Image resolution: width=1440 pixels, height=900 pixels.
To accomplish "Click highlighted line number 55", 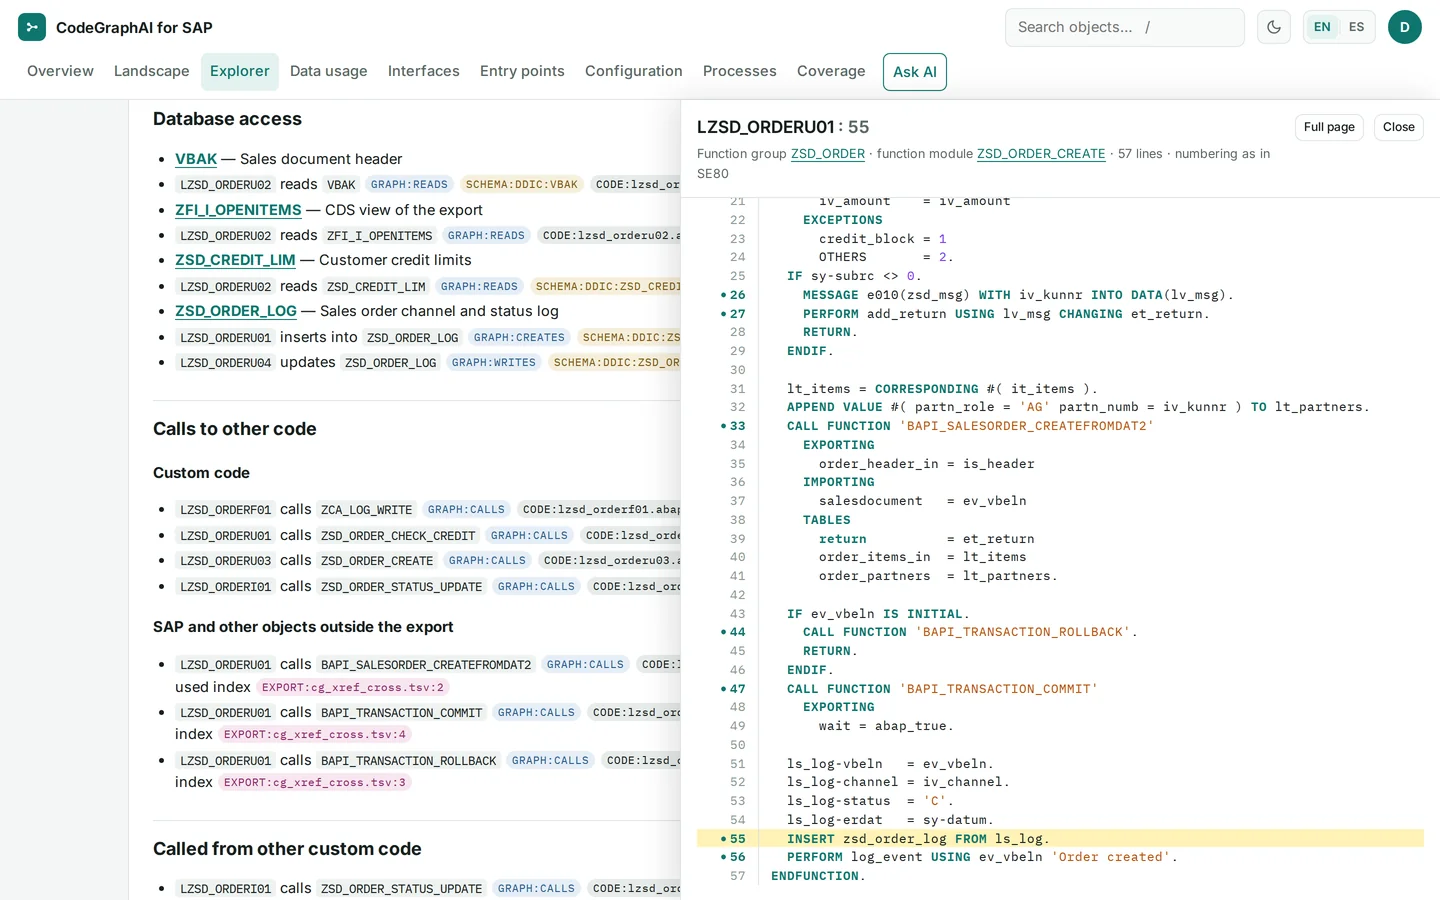I will tap(737, 839).
